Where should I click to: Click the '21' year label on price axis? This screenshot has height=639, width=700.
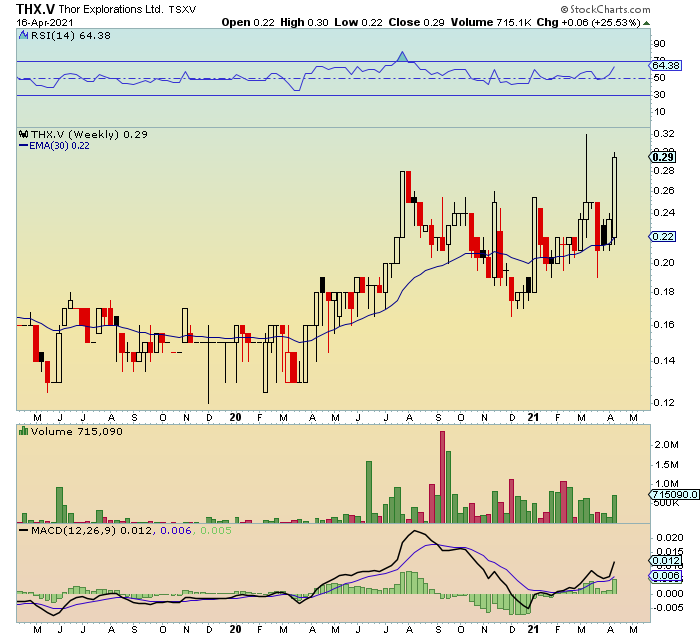533,418
